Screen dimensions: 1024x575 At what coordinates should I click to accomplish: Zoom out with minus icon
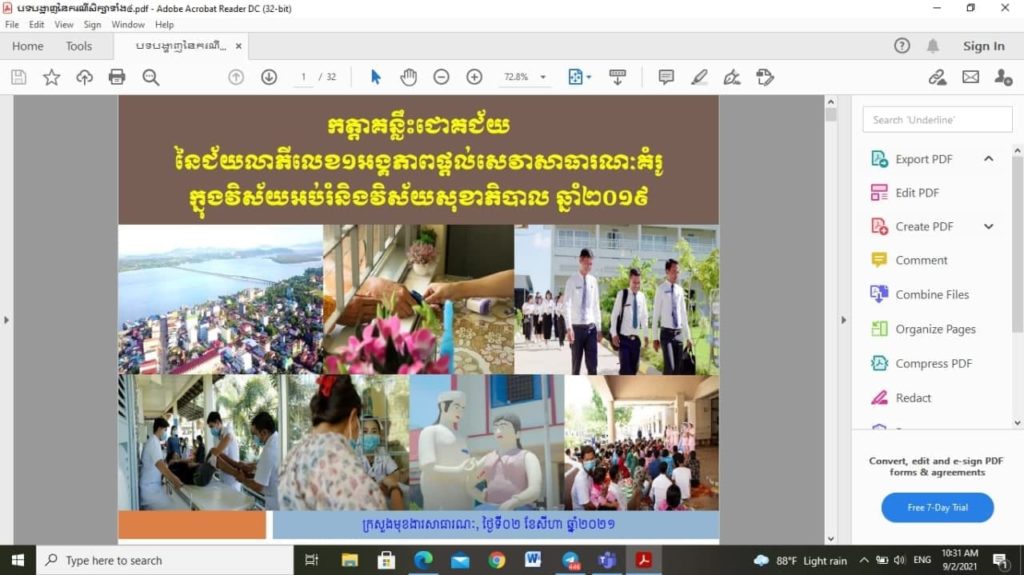point(441,77)
